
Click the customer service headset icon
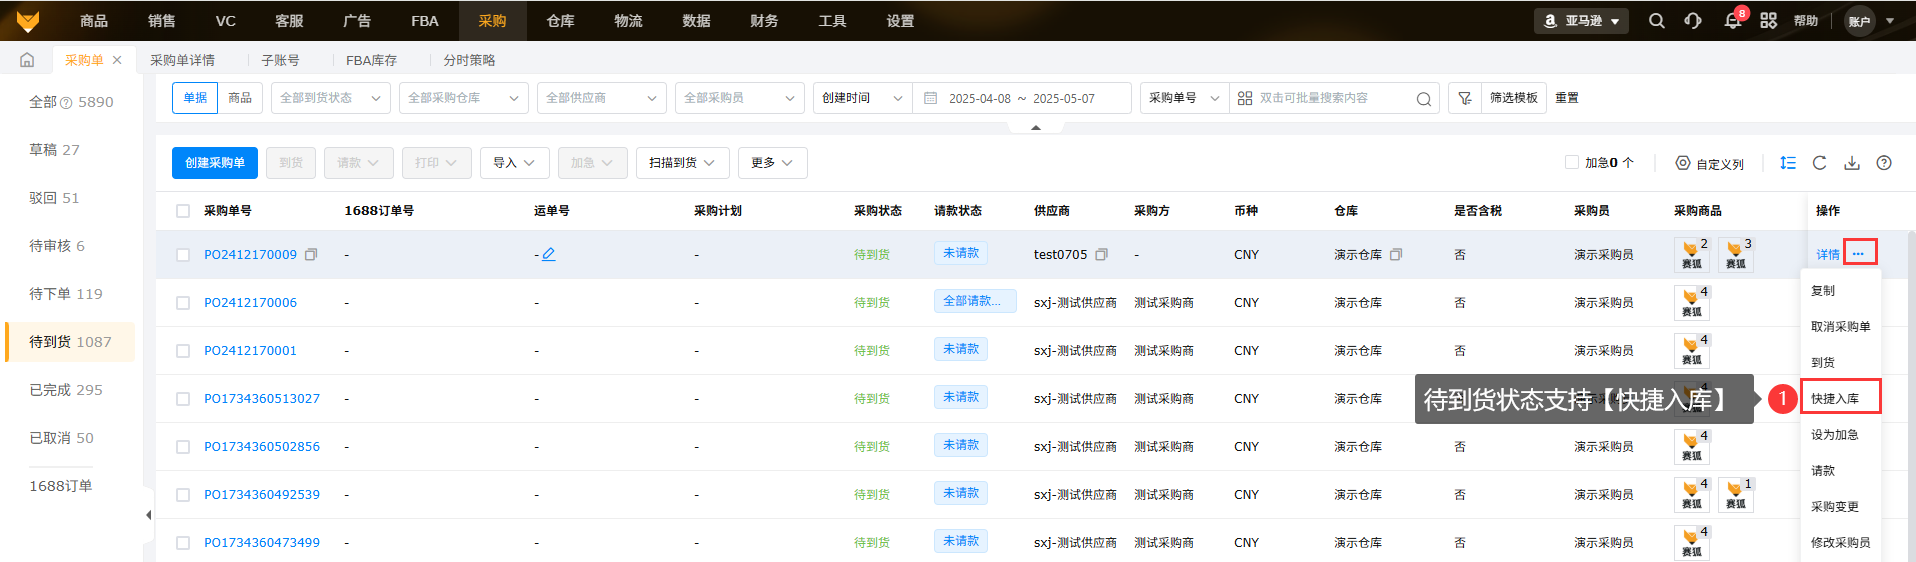tap(1693, 21)
